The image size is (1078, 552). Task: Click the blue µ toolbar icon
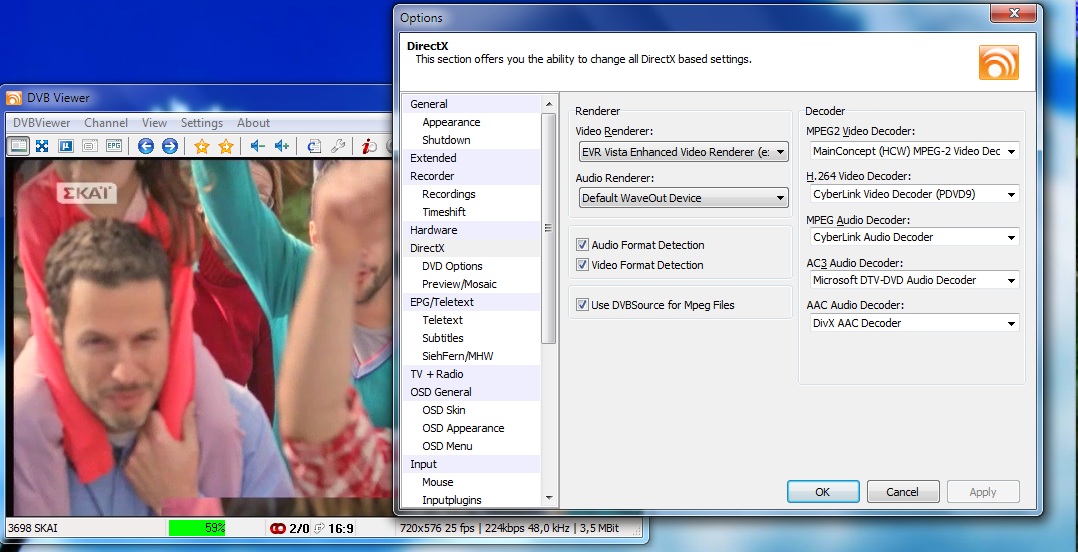pyautogui.click(x=66, y=146)
